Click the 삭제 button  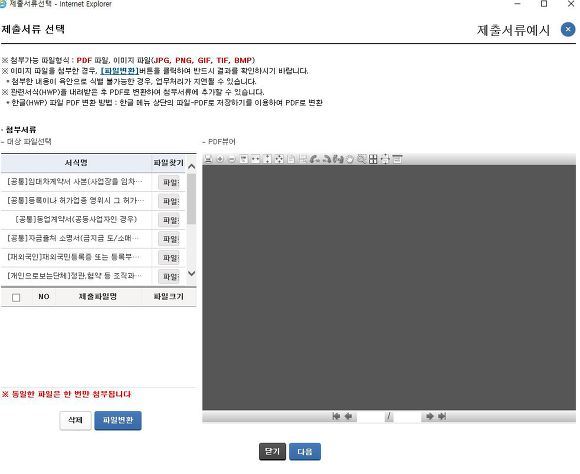(75, 420)
